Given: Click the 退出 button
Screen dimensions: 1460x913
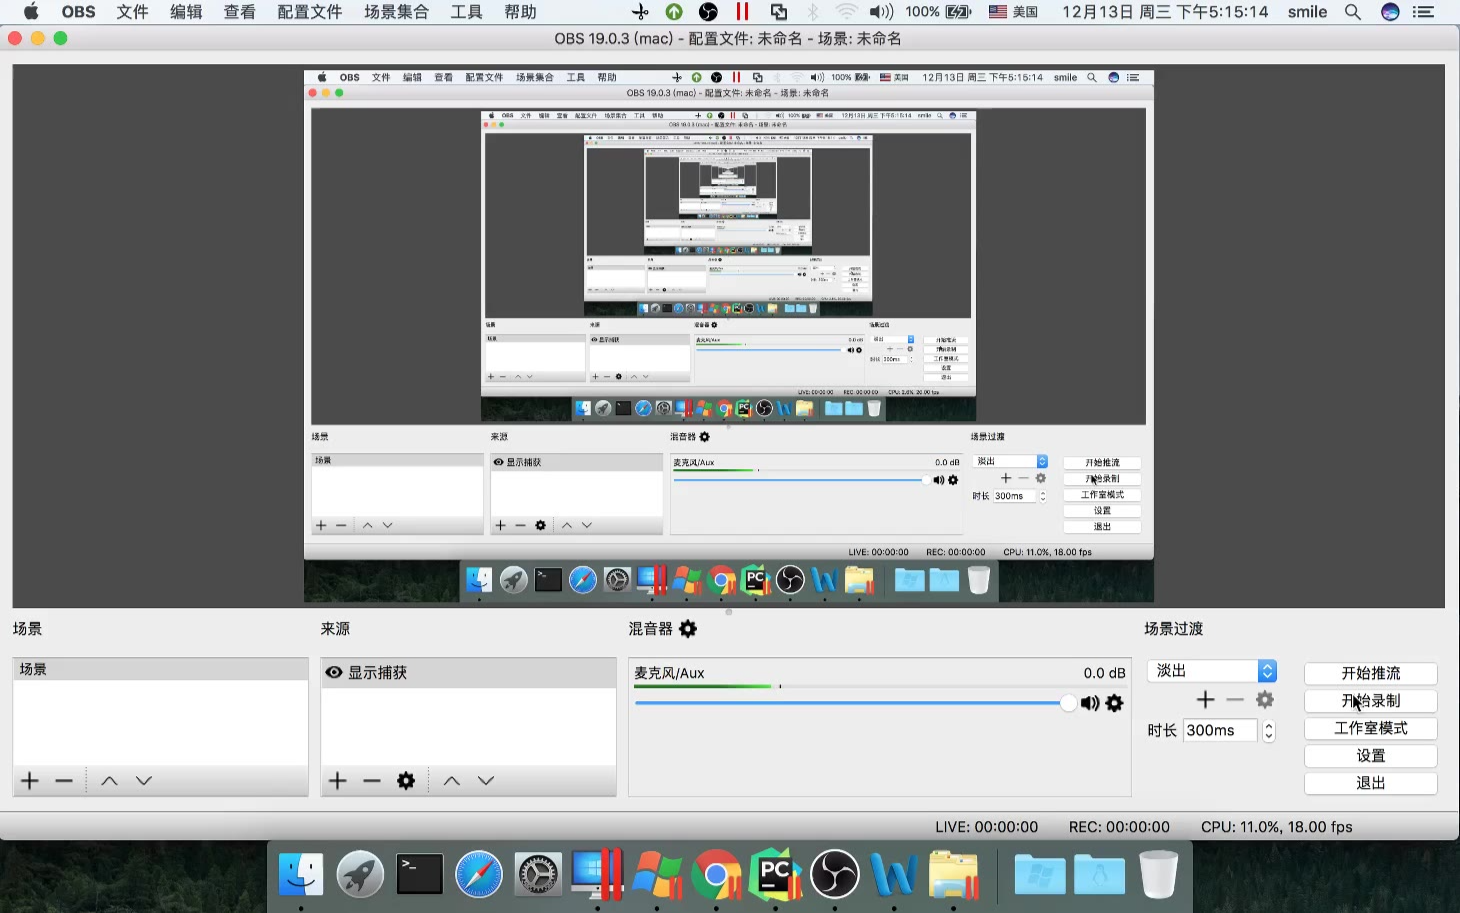Looking at the screenshot, I should click(x=1371, y=783).
